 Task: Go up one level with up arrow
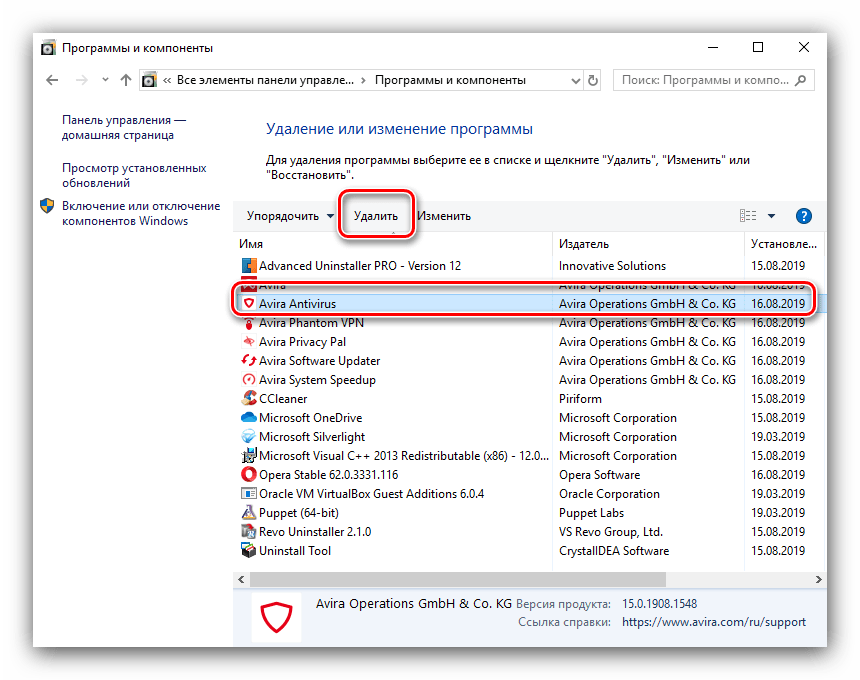coord(125,80)
